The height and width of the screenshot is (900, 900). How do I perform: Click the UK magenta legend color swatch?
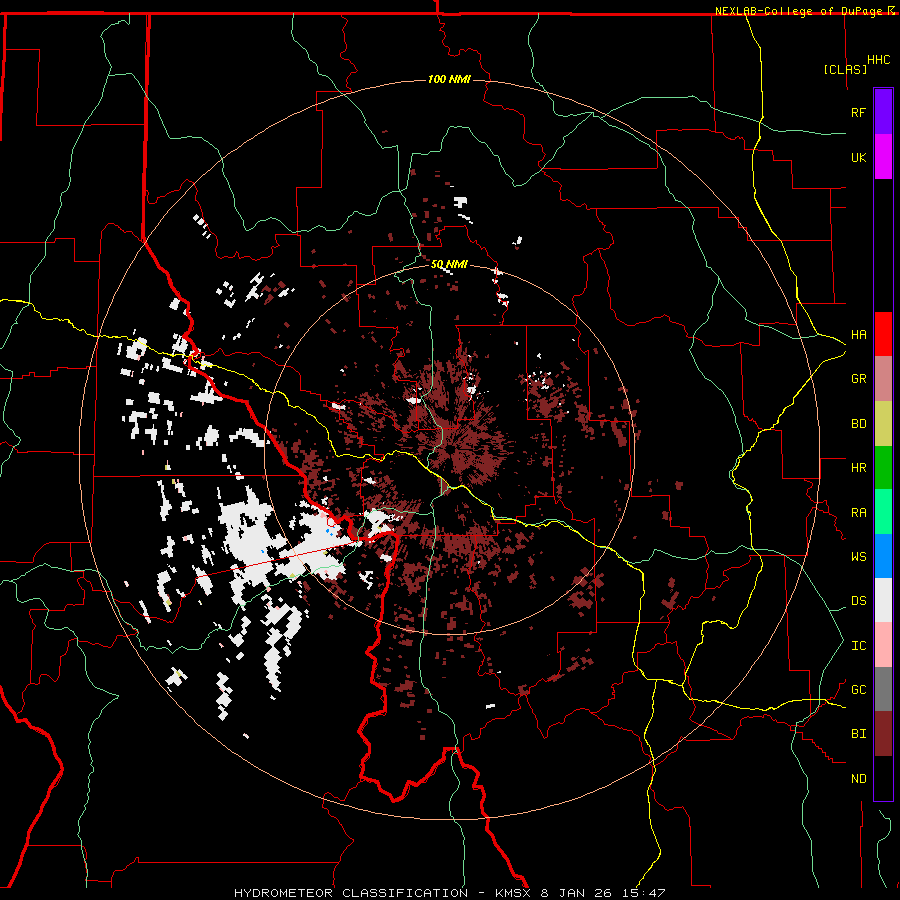pos(883,157)
